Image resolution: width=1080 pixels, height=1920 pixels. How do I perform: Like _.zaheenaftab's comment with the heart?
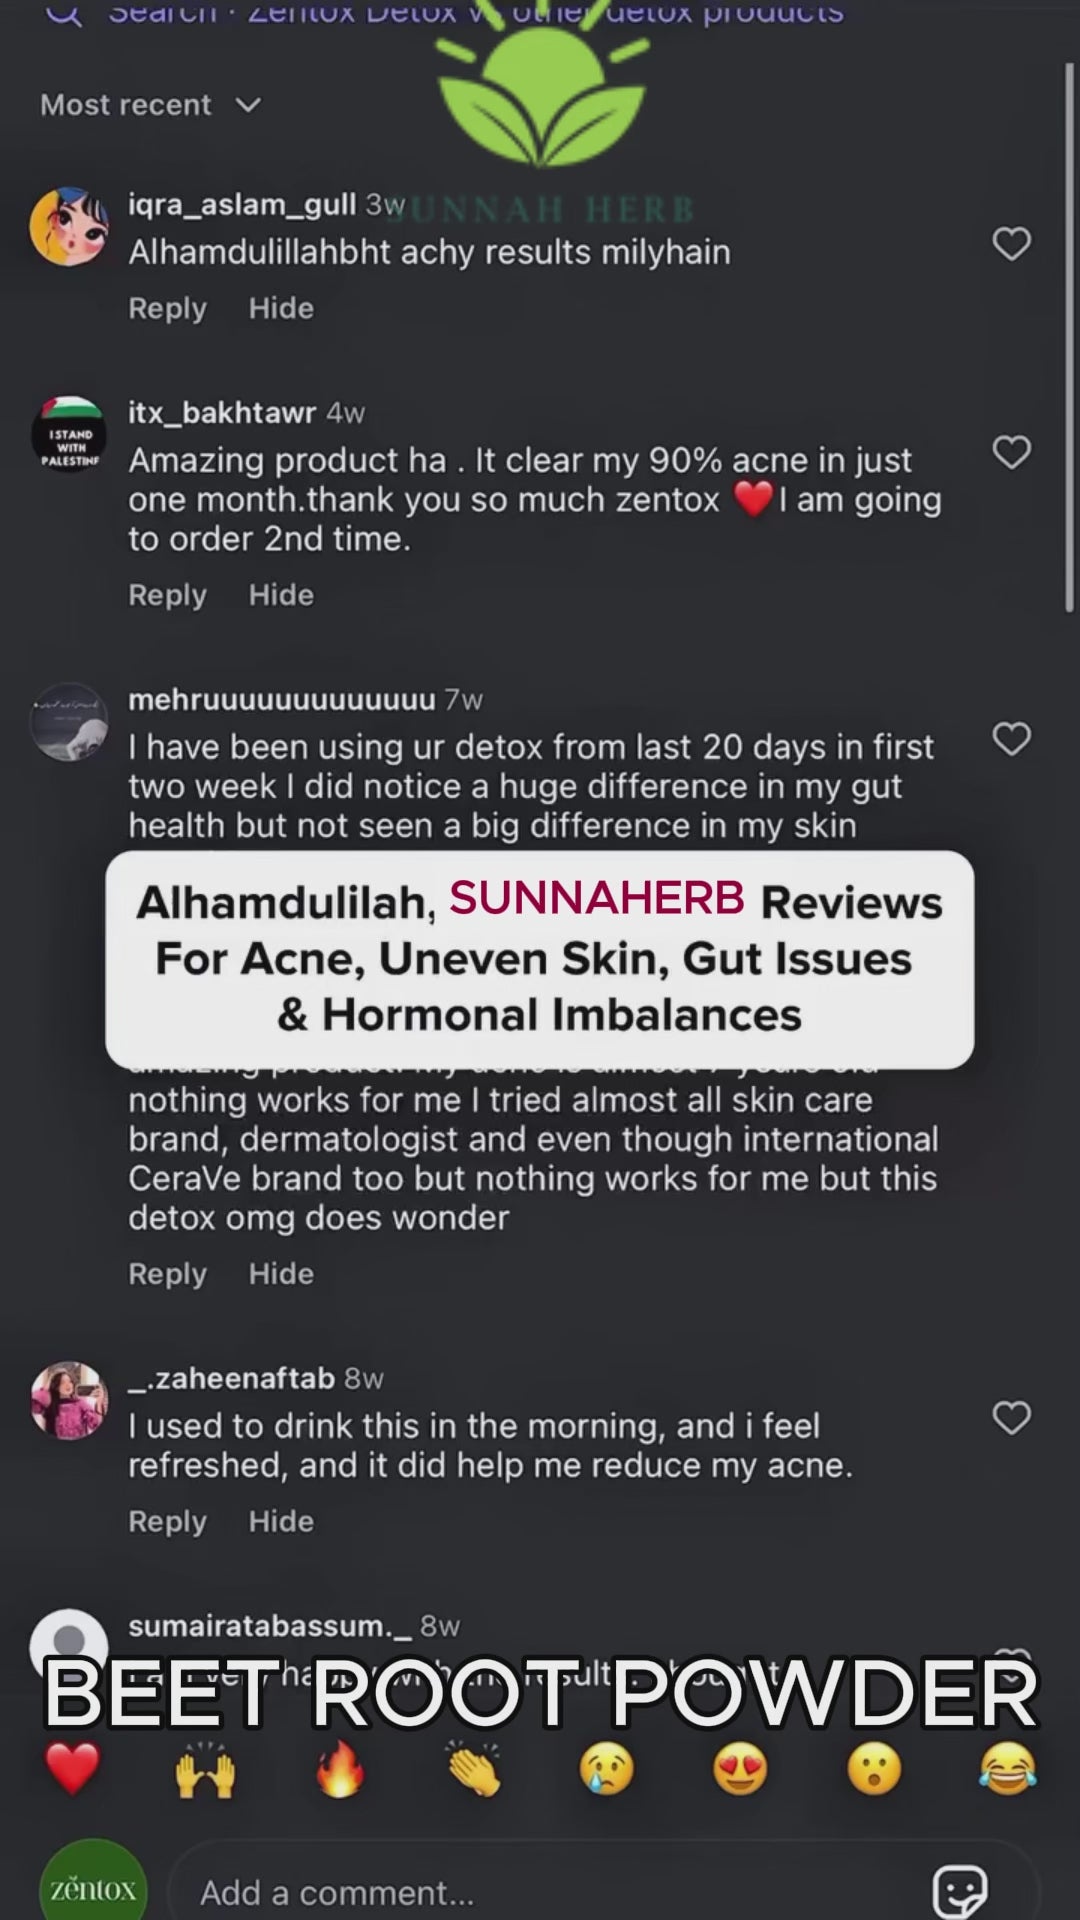(1011, 1417)
